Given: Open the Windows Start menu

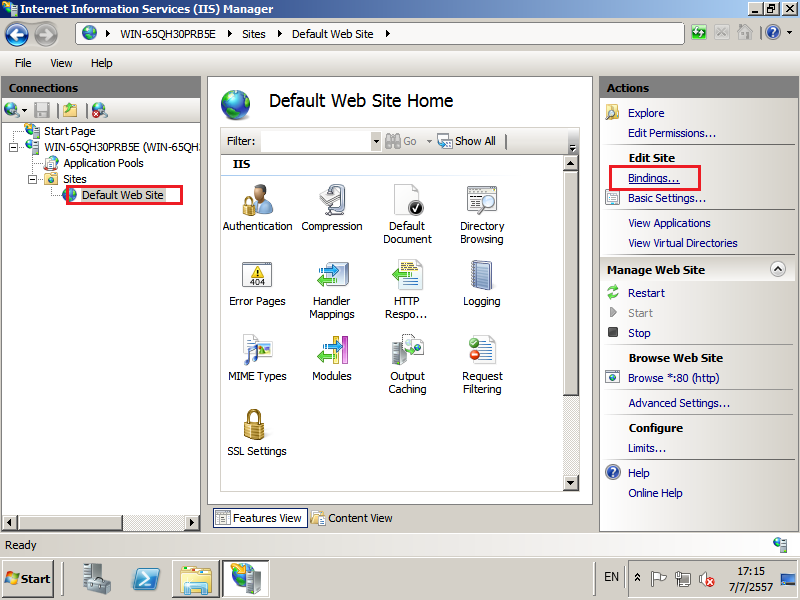Looking at the screenshot, I should 28,578.
